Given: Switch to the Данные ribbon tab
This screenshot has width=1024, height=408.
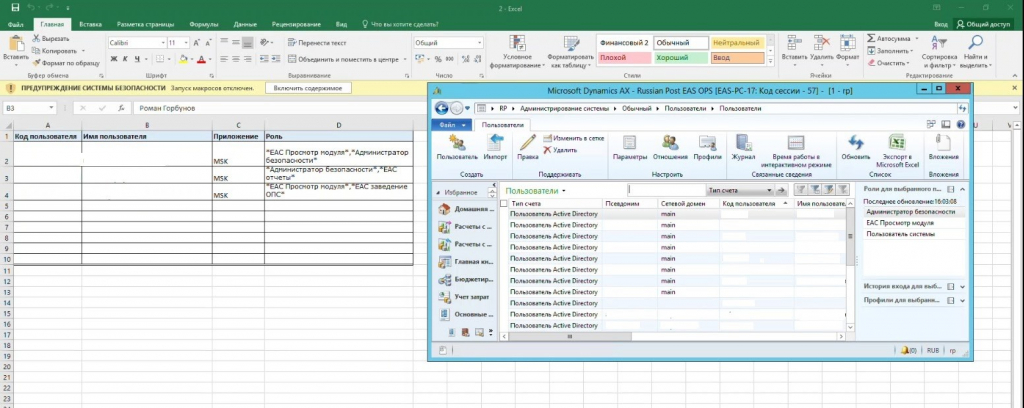Looking at the screenshot, I should [244, 24].
